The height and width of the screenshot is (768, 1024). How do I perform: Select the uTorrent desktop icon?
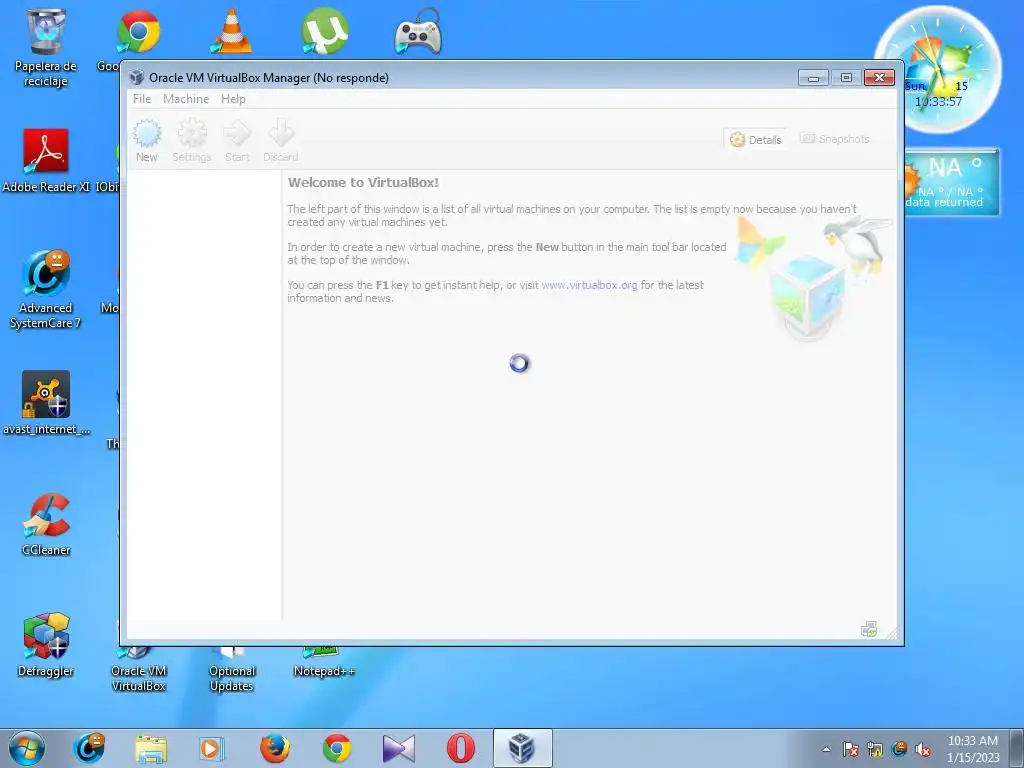[325, 31]
